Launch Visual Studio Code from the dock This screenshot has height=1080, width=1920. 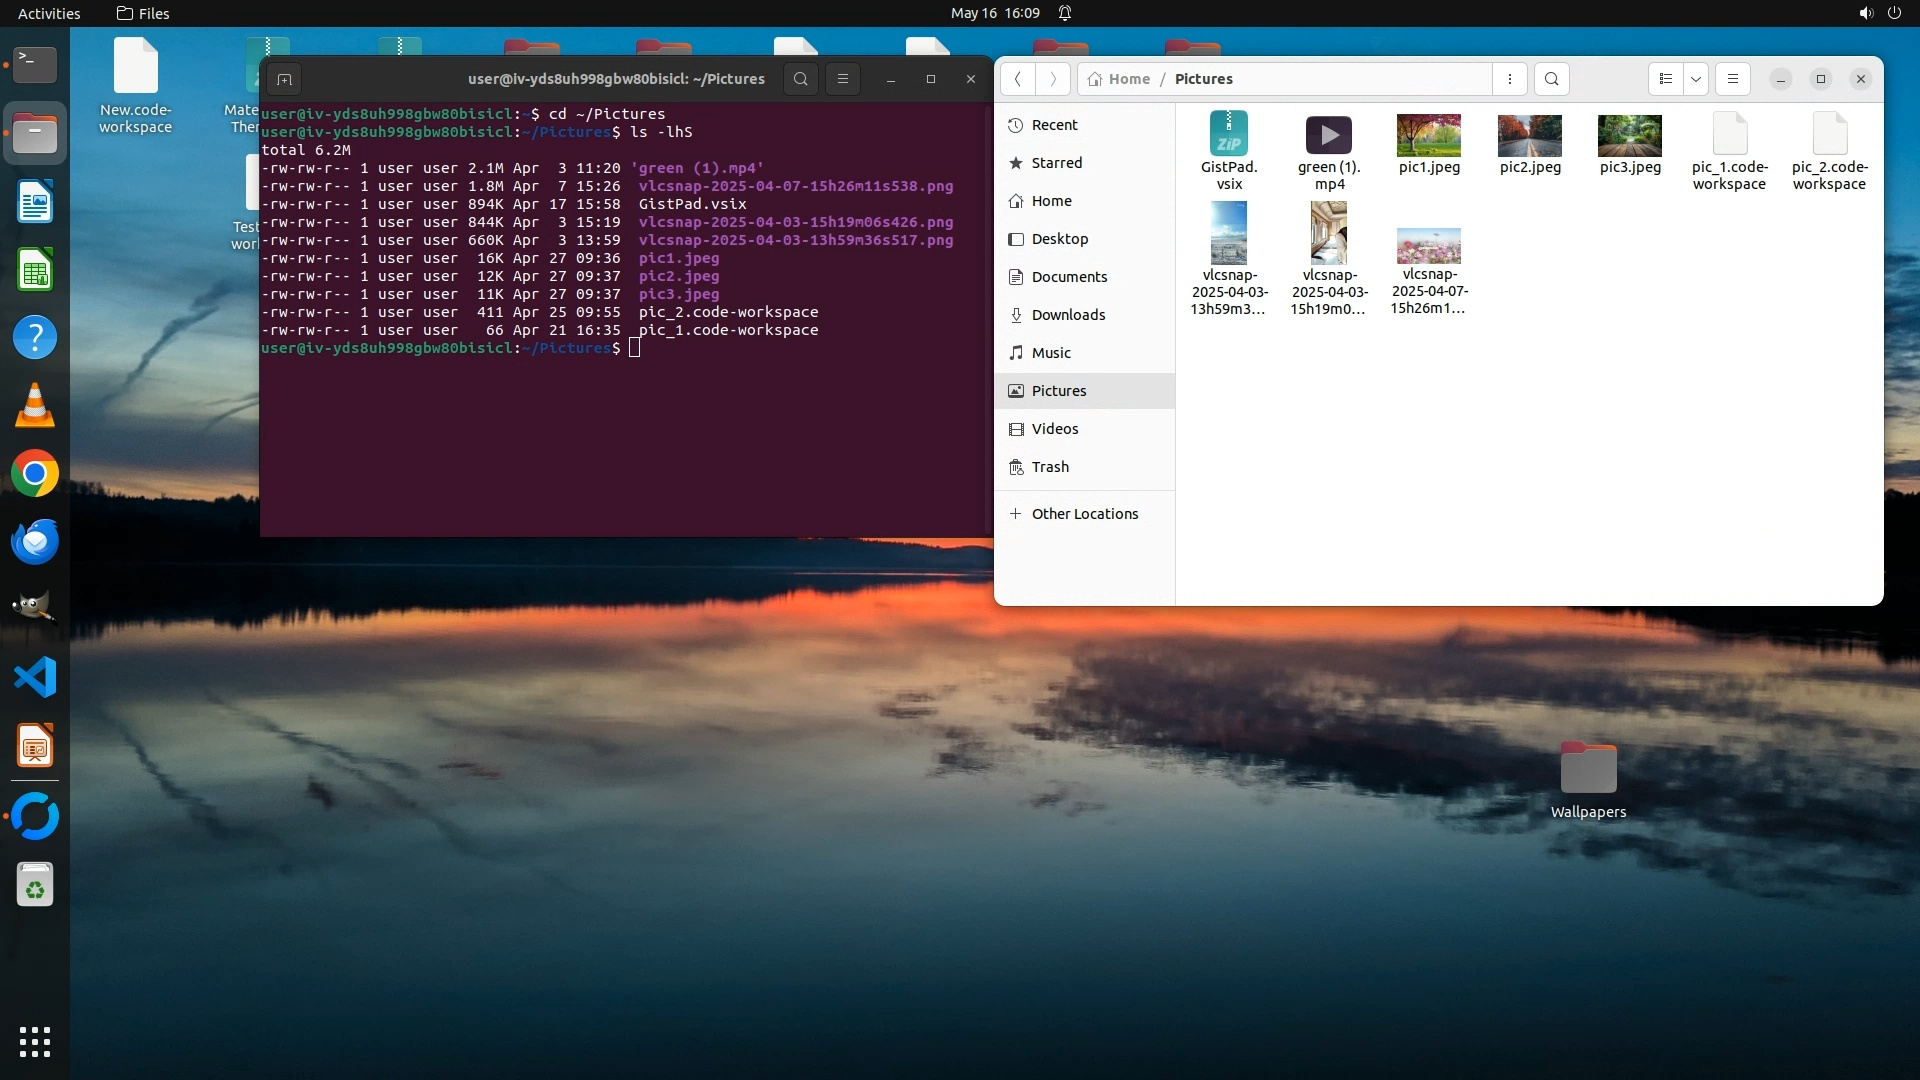(x=35, y=678)
